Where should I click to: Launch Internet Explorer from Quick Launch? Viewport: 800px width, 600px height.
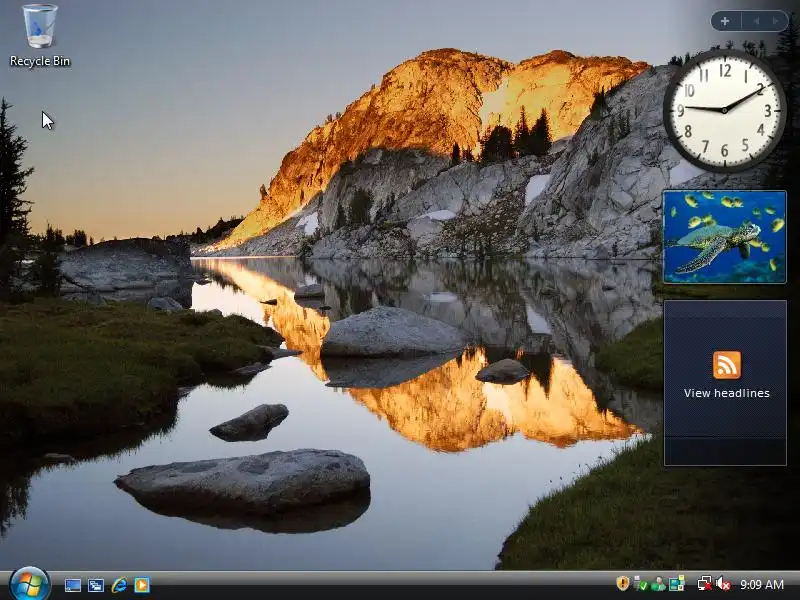(119, 585)
